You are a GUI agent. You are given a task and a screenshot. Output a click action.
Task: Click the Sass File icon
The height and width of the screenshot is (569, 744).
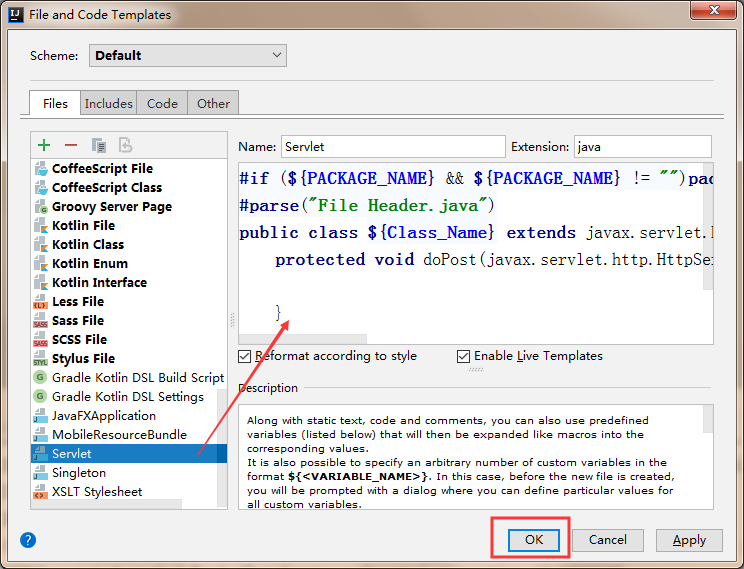(41, 320)
